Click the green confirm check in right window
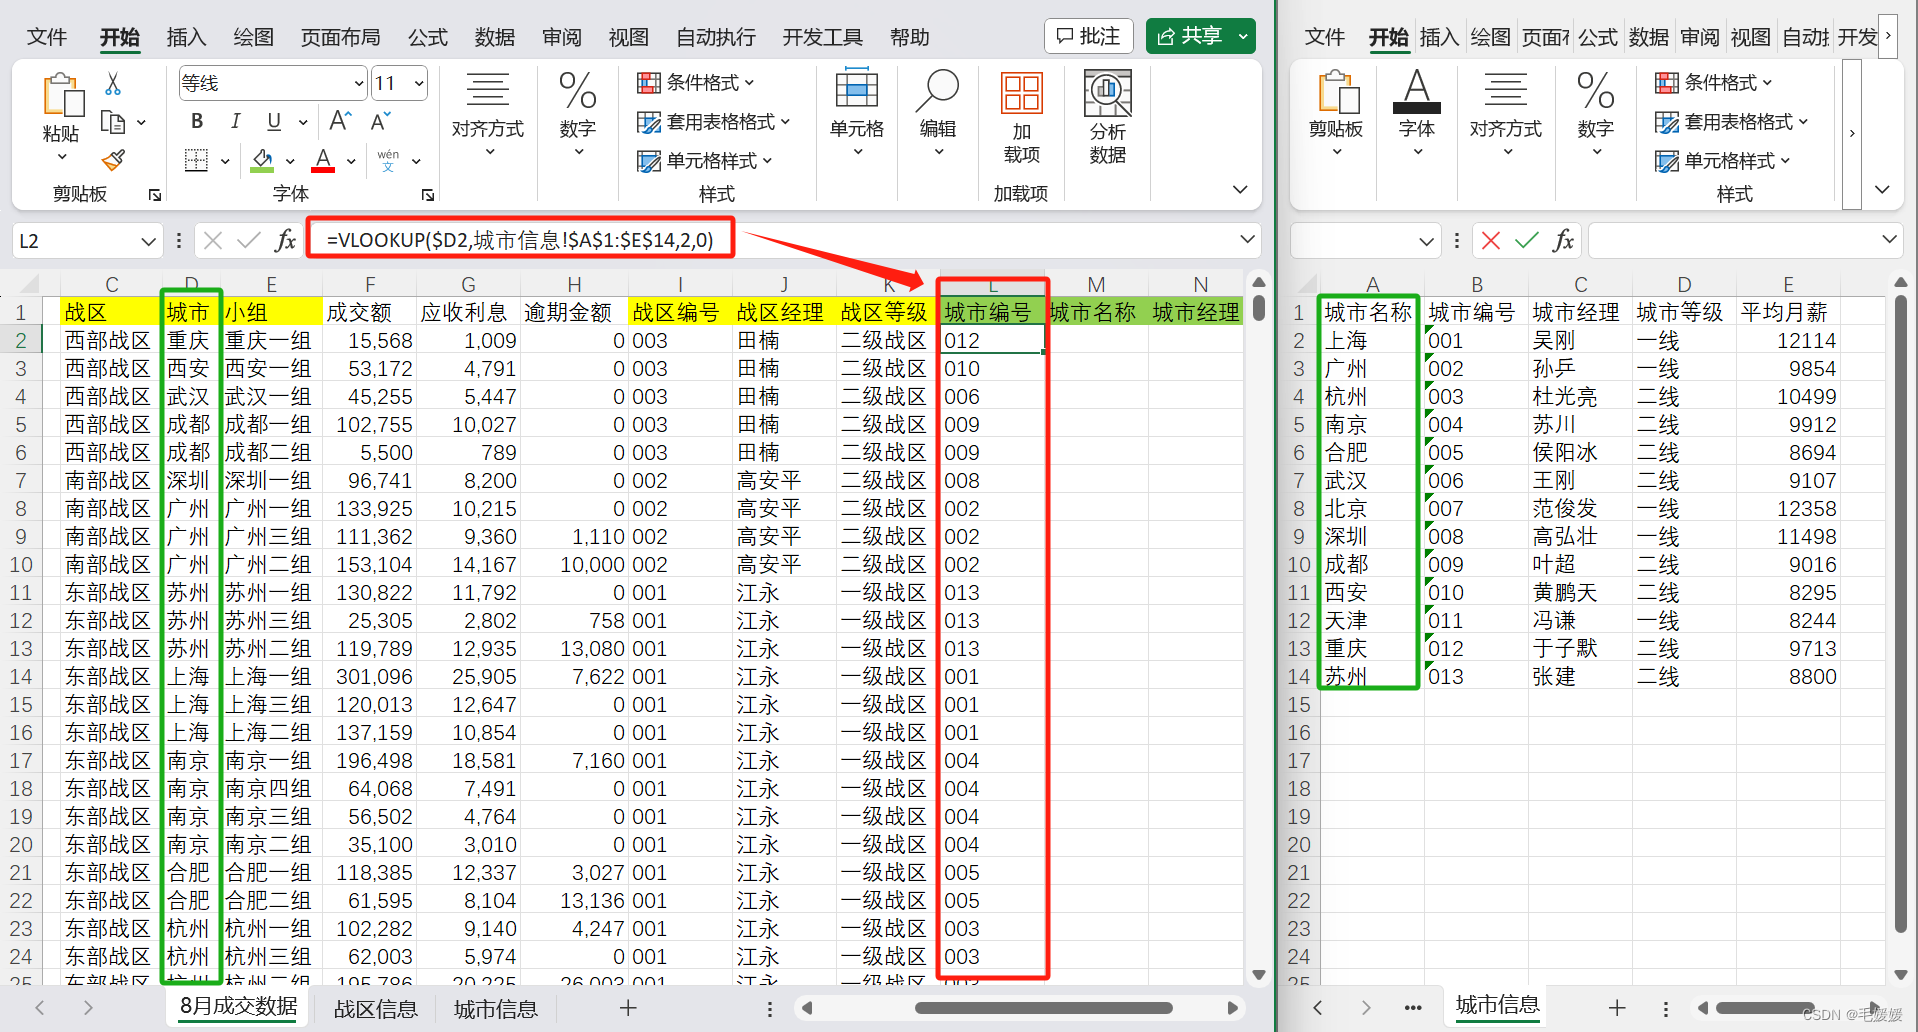The height and width of the screenshot is (1032, 1918). pos(1527,240)
